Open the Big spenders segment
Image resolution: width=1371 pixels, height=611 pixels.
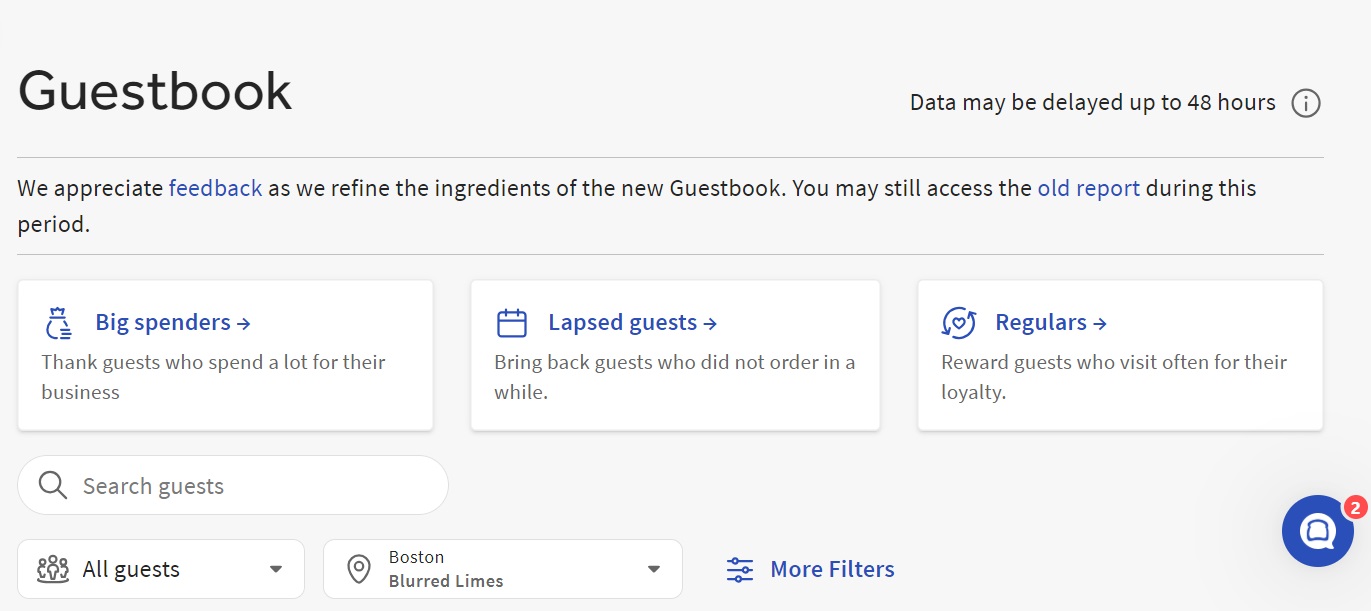pos(171,323)
